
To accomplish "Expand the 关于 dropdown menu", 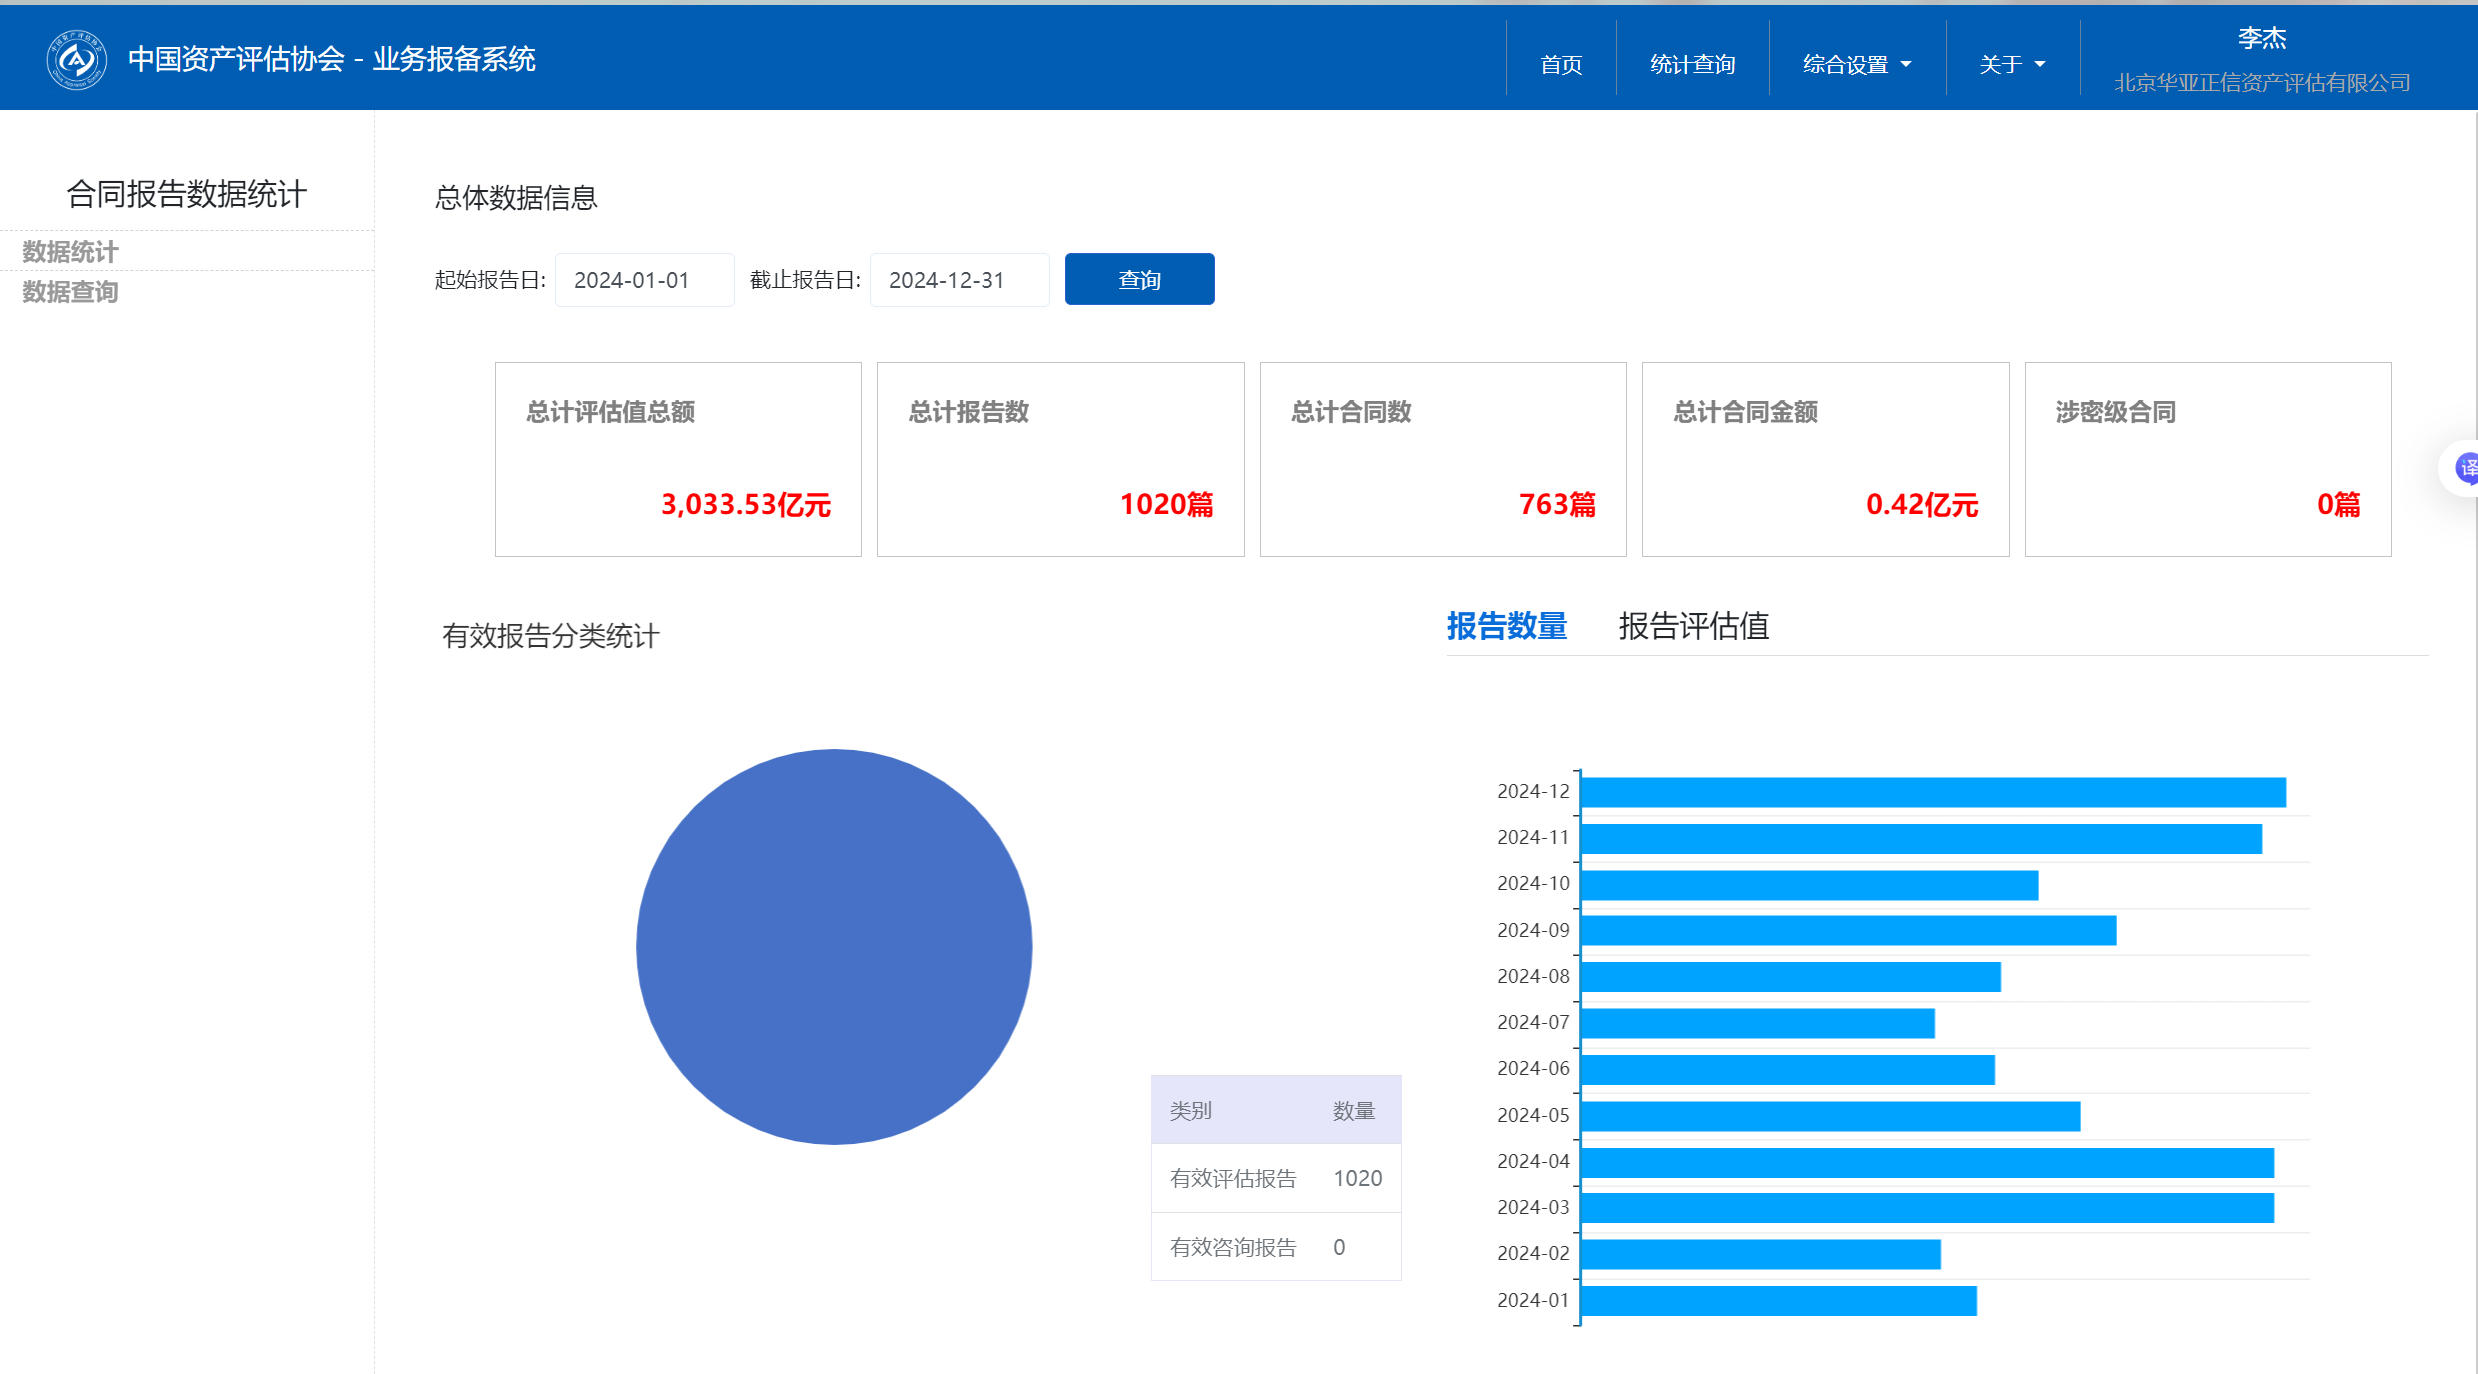I will 2011,64.
